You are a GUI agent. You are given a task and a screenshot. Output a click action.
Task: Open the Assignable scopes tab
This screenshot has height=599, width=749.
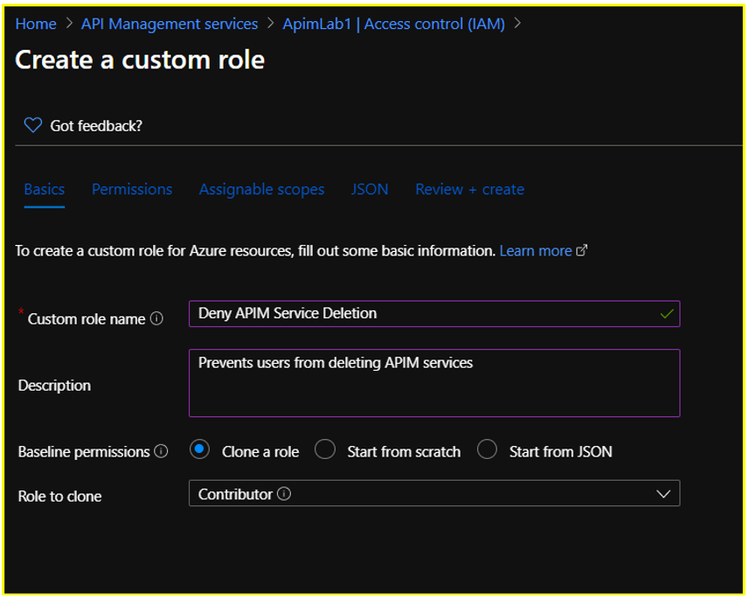tap(261, 189)
